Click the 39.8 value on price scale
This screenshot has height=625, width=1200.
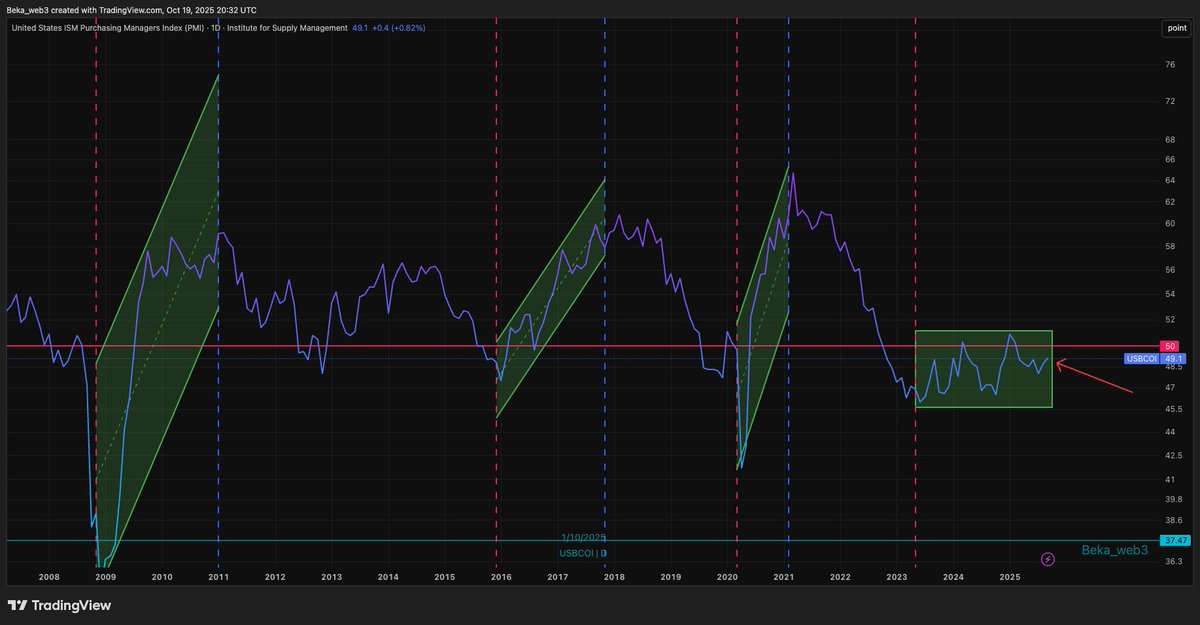click(x=1172, y=499)
